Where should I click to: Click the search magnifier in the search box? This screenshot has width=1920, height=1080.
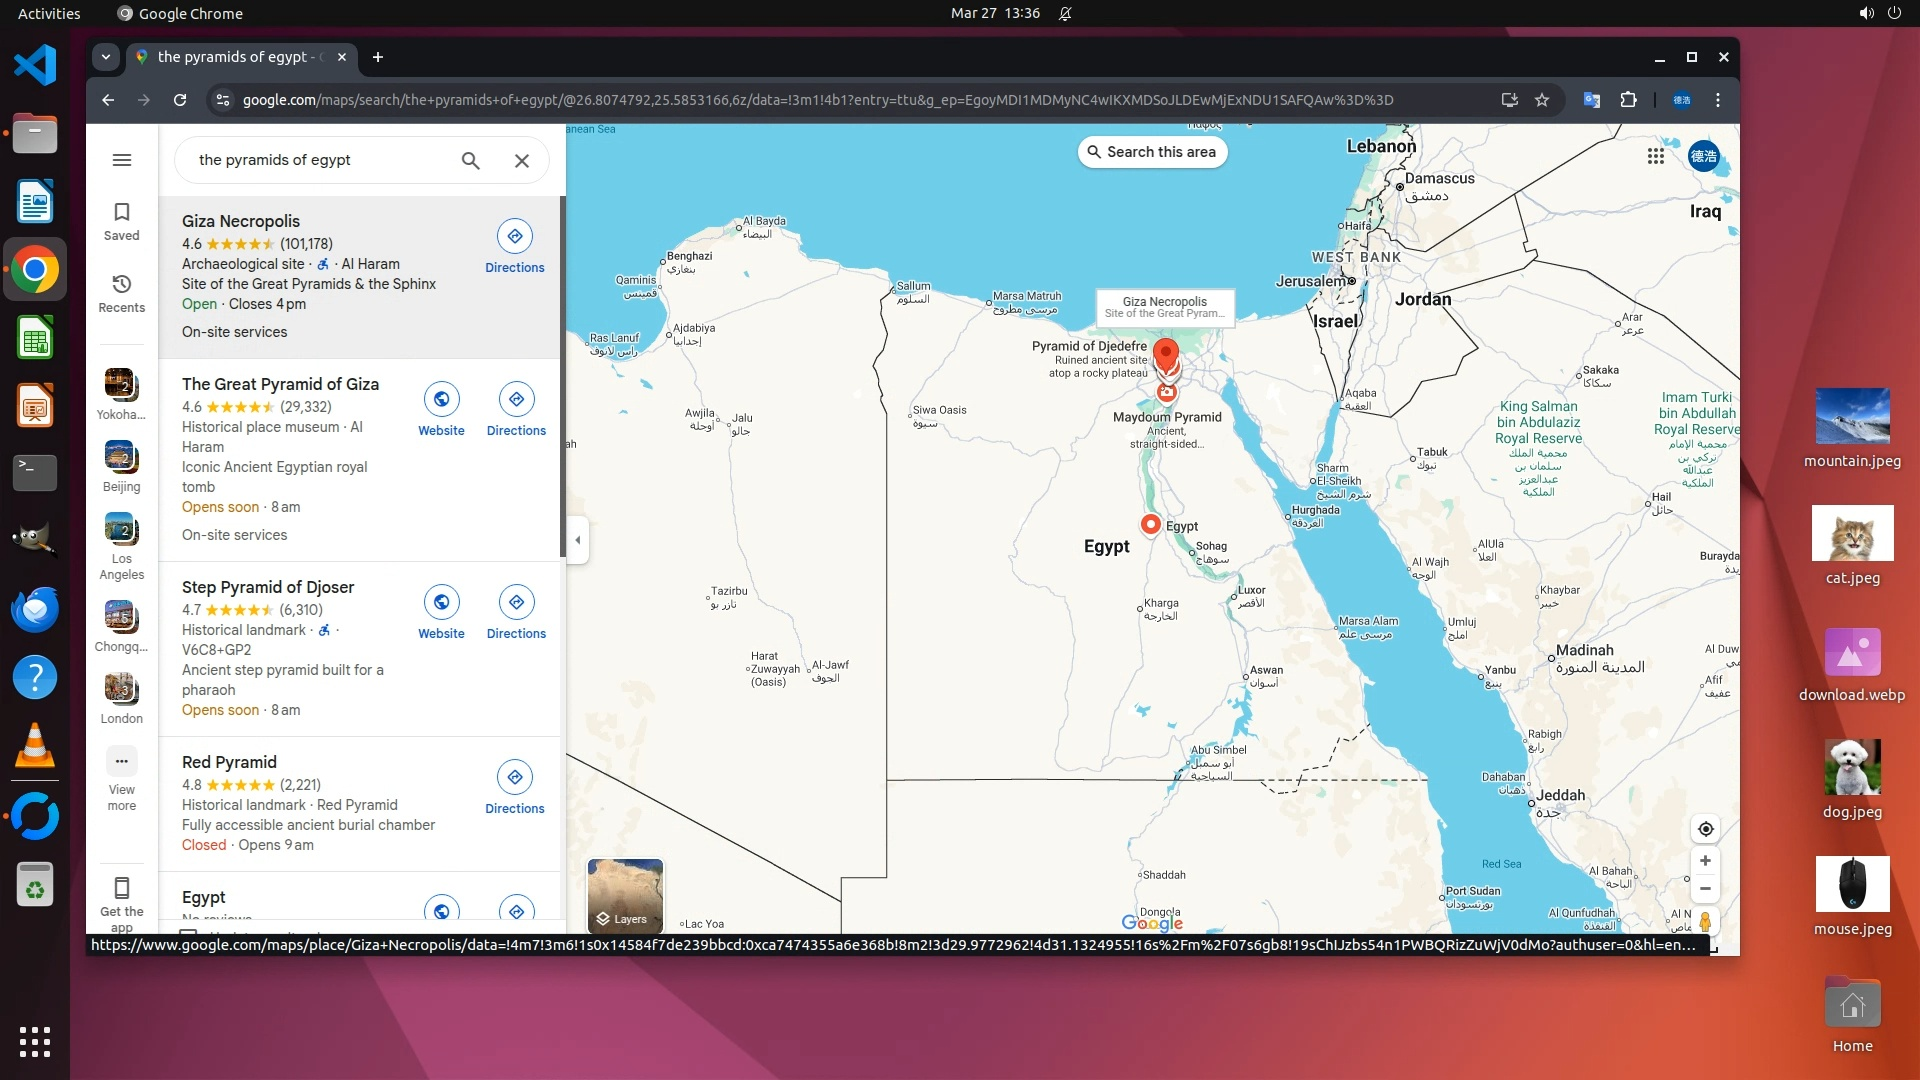[470, 160]
